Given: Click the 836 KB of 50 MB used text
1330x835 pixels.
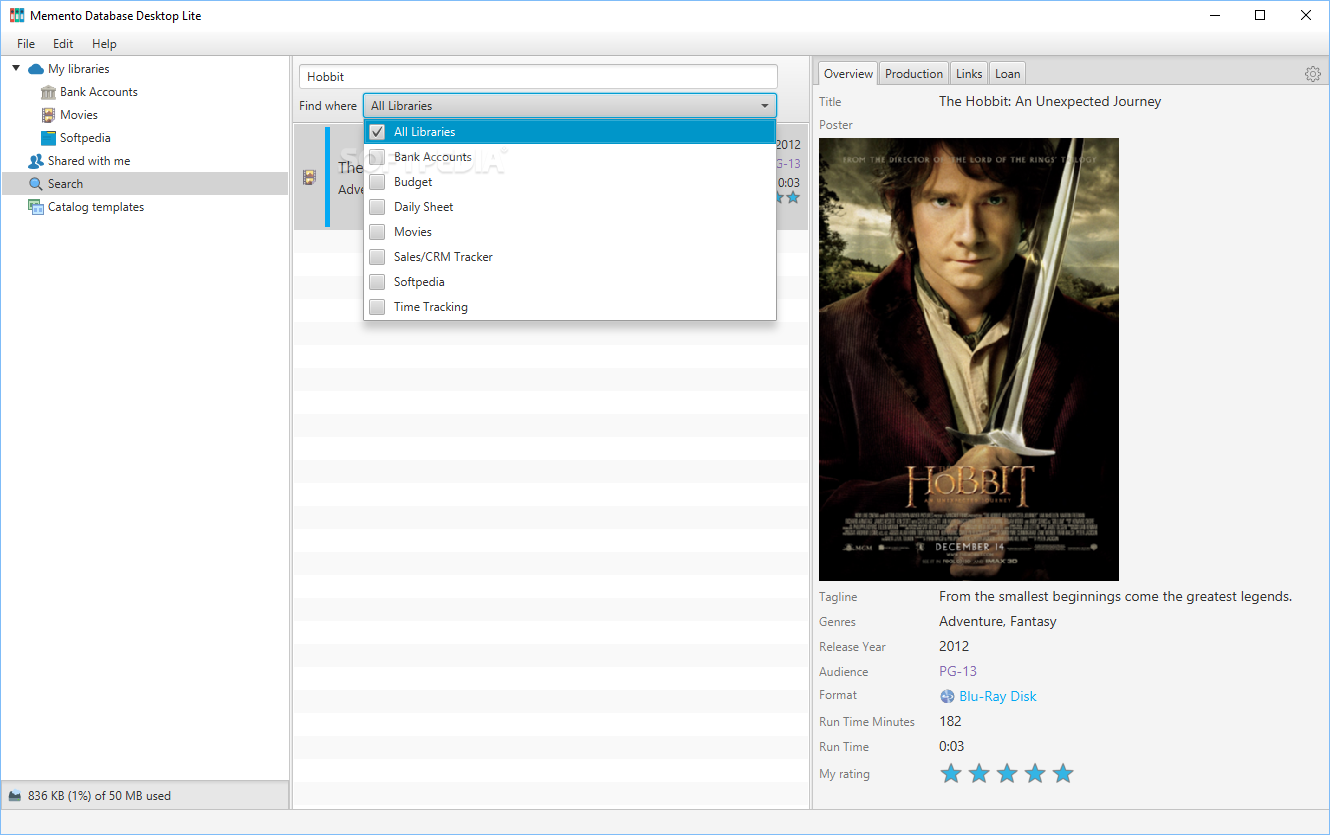Looking at the screenshot, I should (99, 796).
